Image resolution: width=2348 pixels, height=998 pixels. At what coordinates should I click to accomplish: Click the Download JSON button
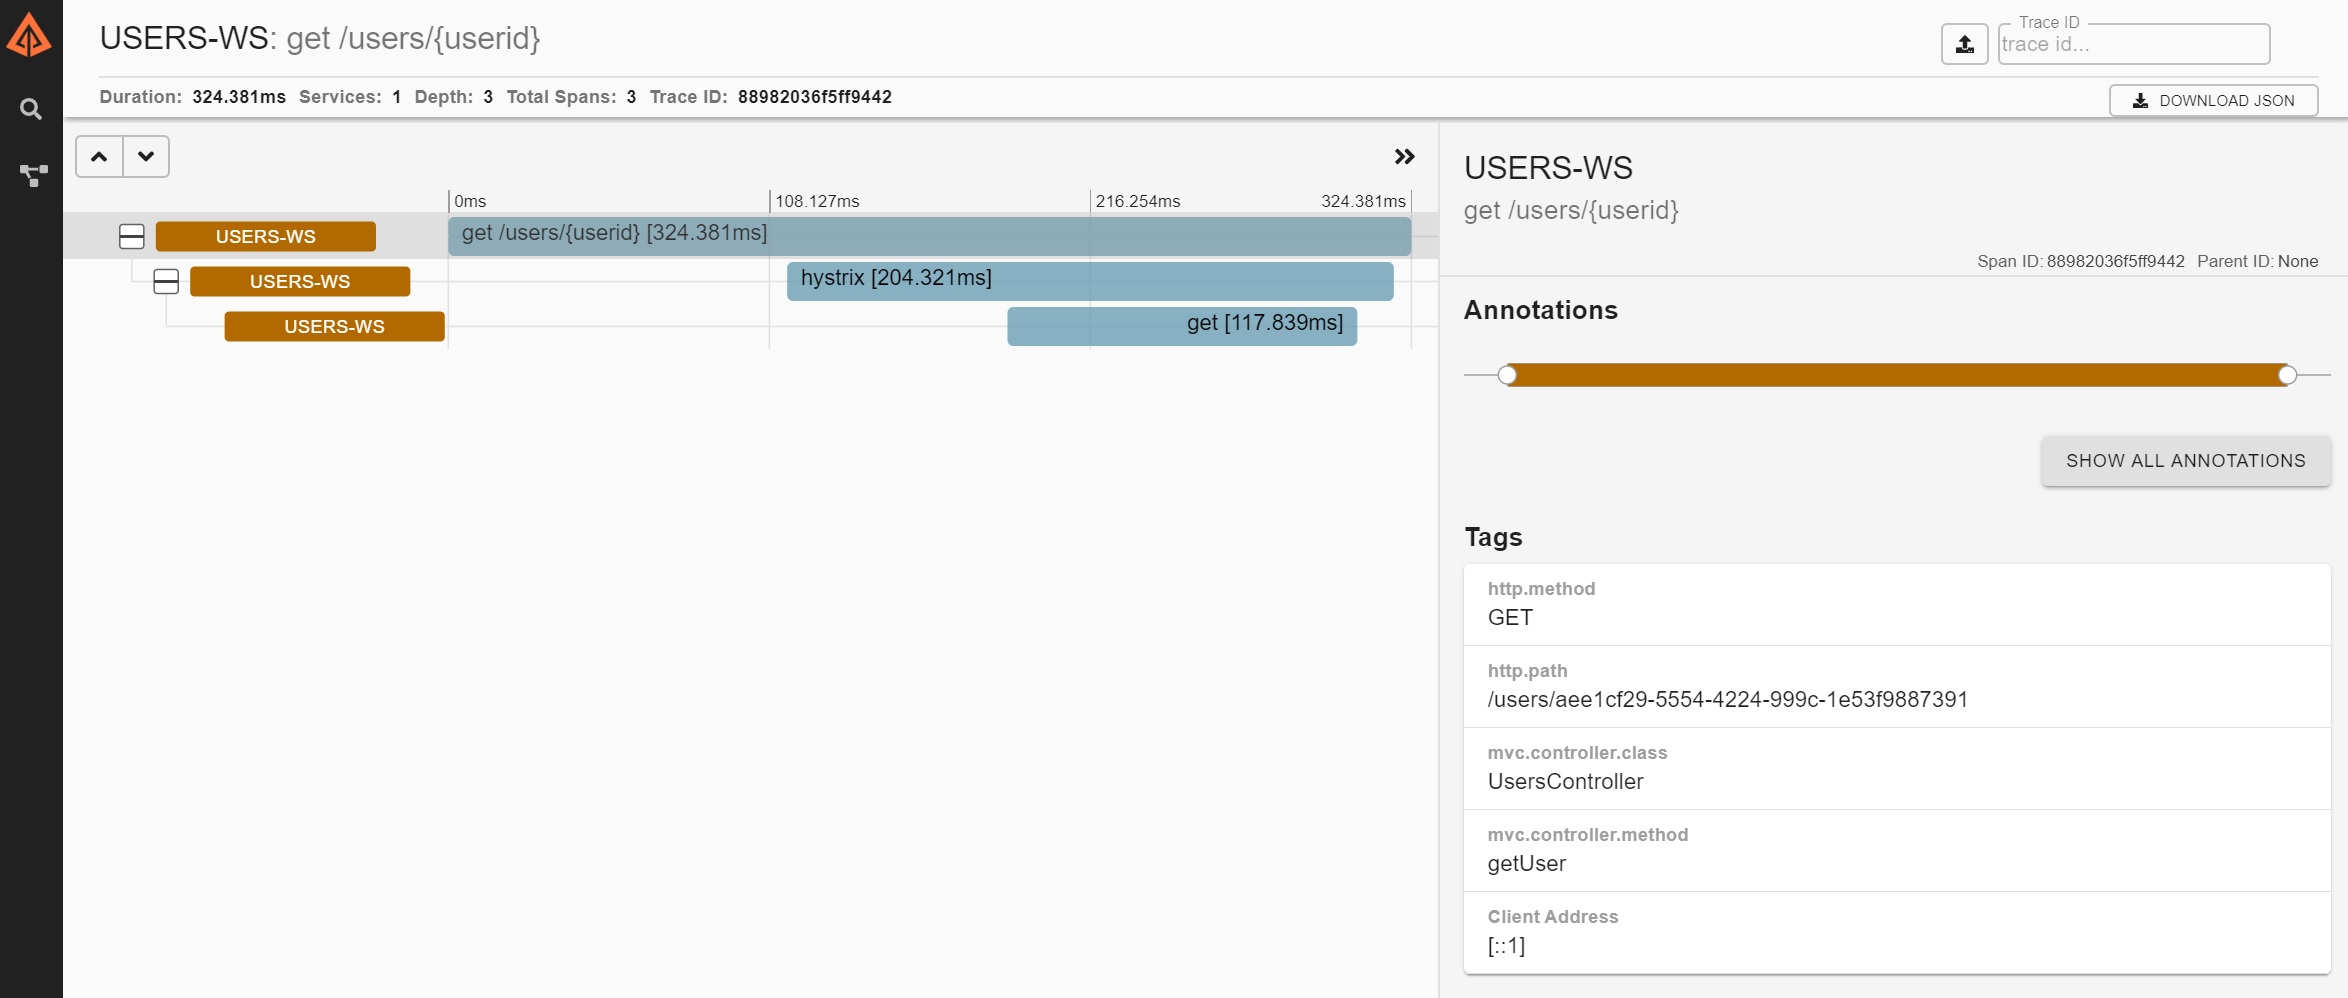[2213, 100]
